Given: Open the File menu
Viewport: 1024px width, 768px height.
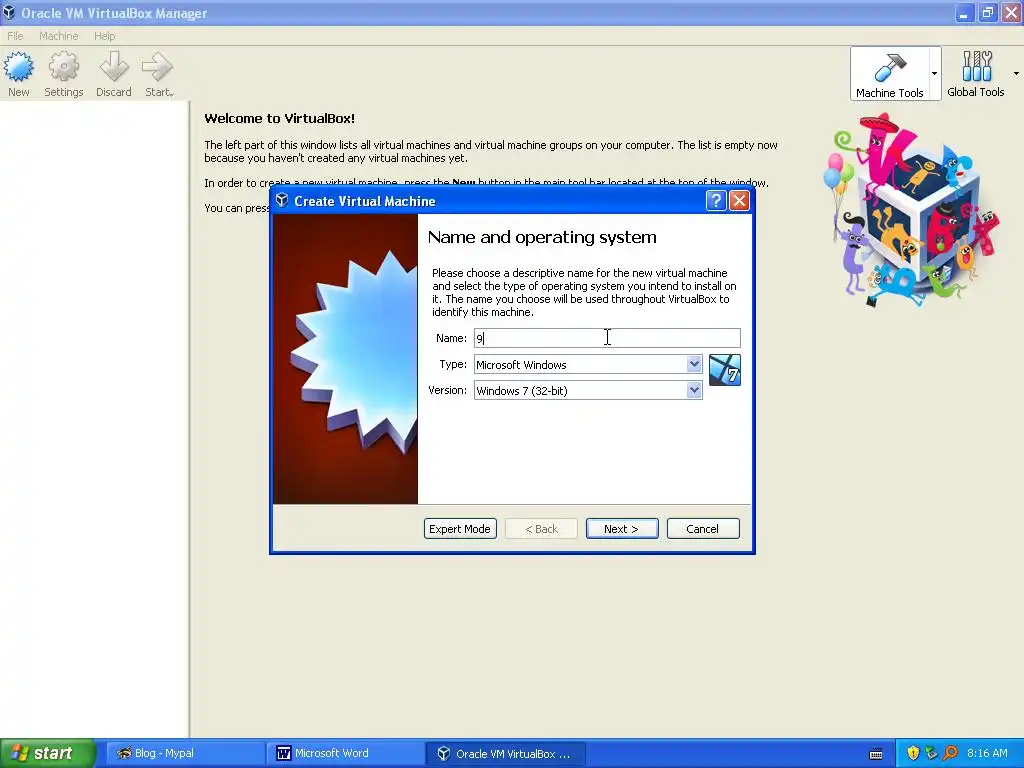Looking at the screenshot, I should click(x=15, y=36).
